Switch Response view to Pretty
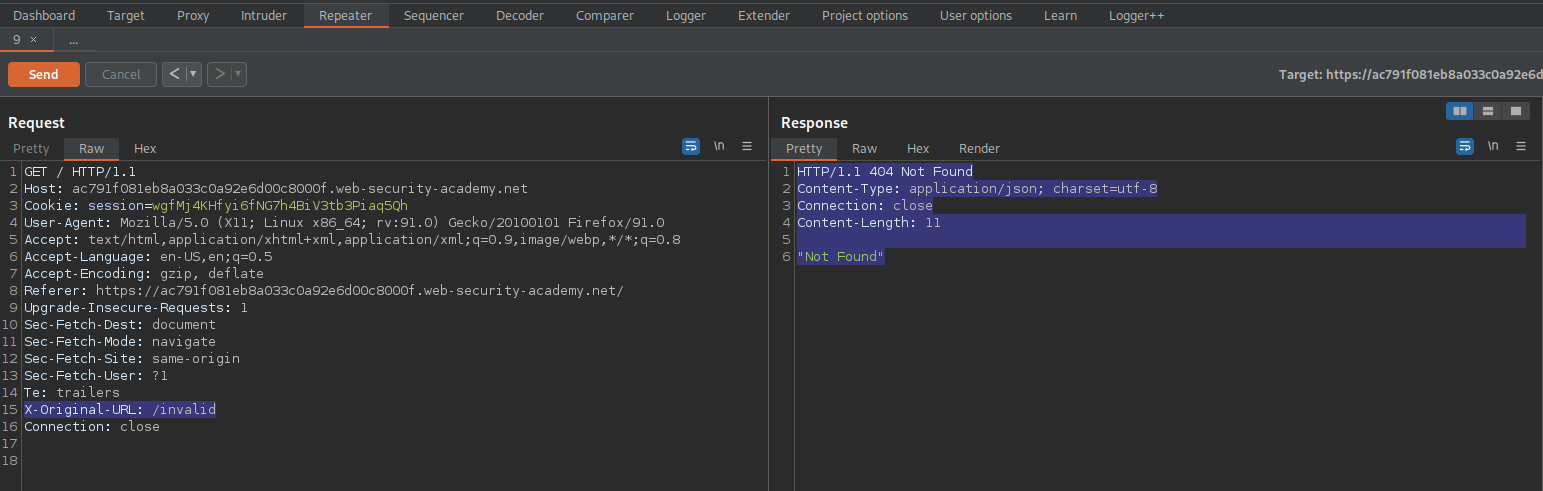This screenshot has width=1543, height=491. [x=804, y=148]
